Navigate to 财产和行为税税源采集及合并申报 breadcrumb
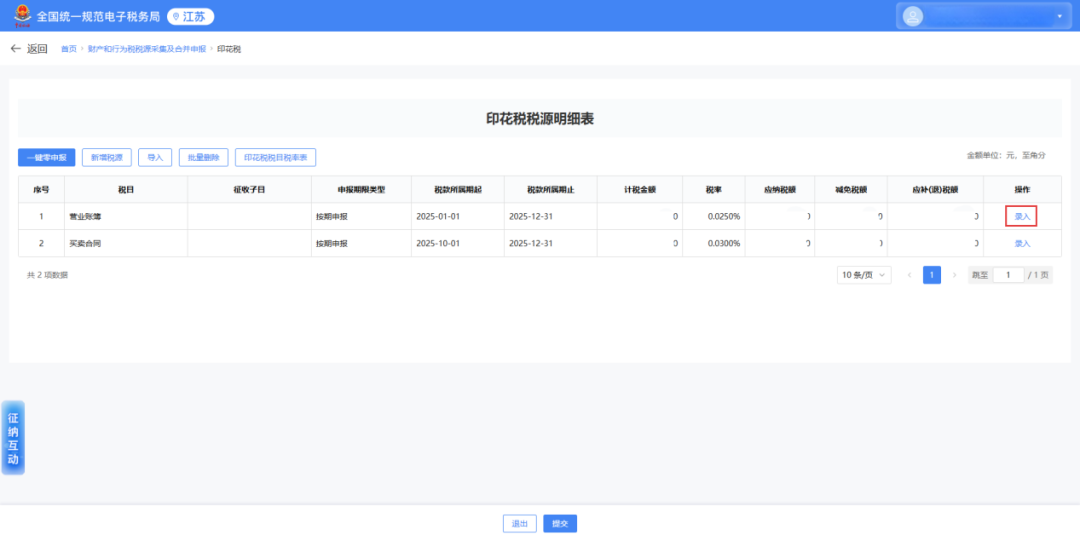 146,49
